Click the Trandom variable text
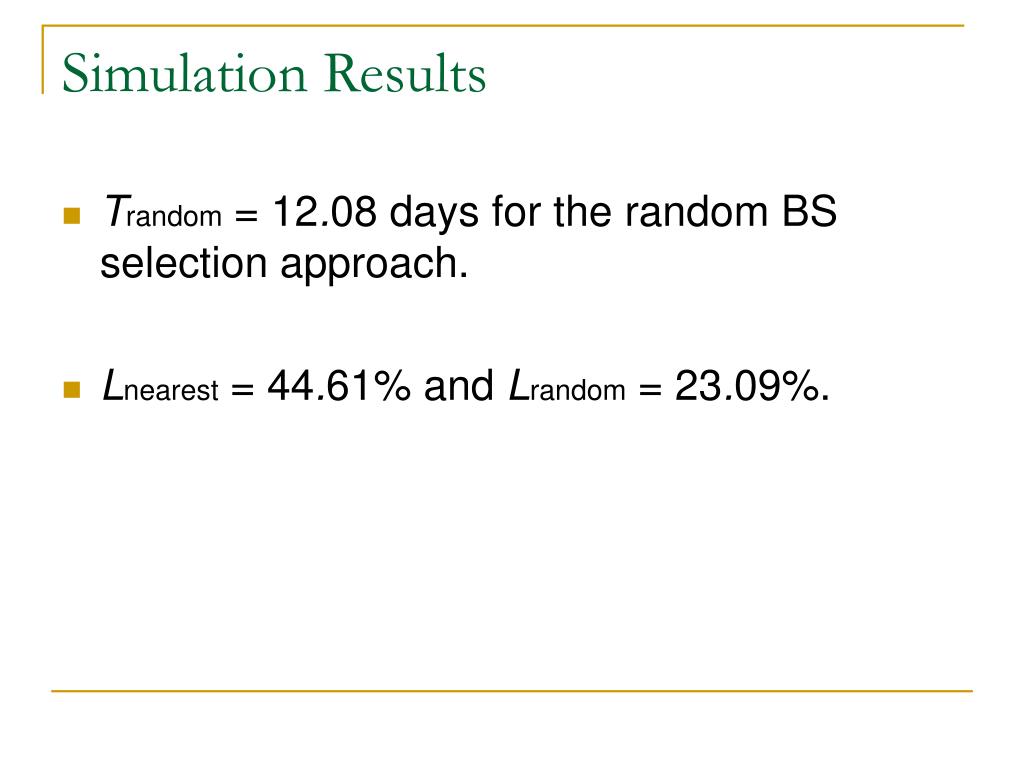 pos(162,212)
